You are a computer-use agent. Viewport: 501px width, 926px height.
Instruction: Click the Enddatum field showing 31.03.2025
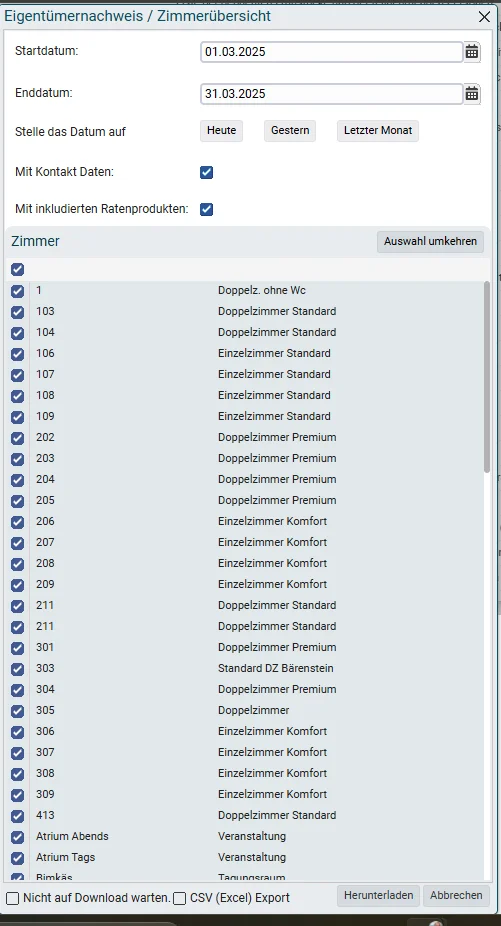coord(331,94)
